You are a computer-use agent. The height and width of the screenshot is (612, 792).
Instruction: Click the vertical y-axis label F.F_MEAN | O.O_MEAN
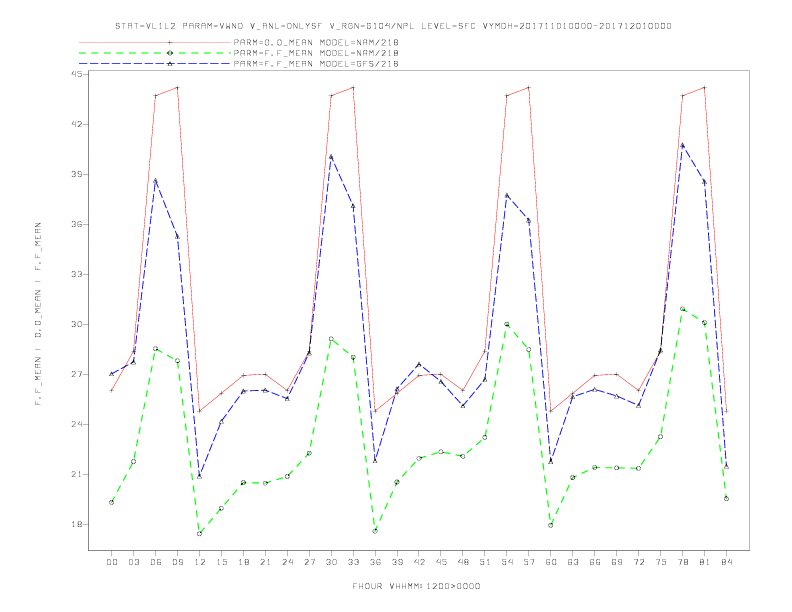pos(38,314)
